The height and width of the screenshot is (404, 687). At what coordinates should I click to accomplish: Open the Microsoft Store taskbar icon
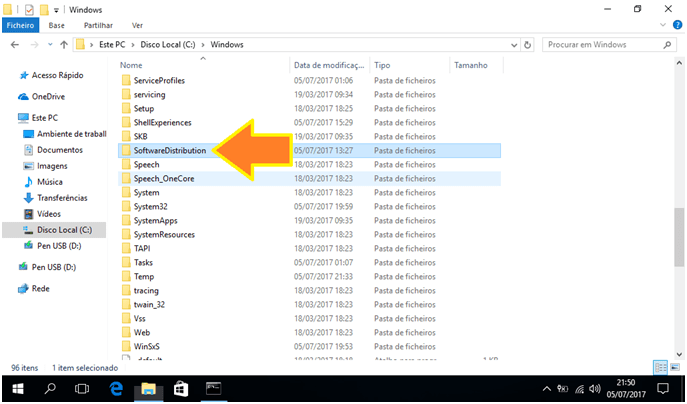181,388
